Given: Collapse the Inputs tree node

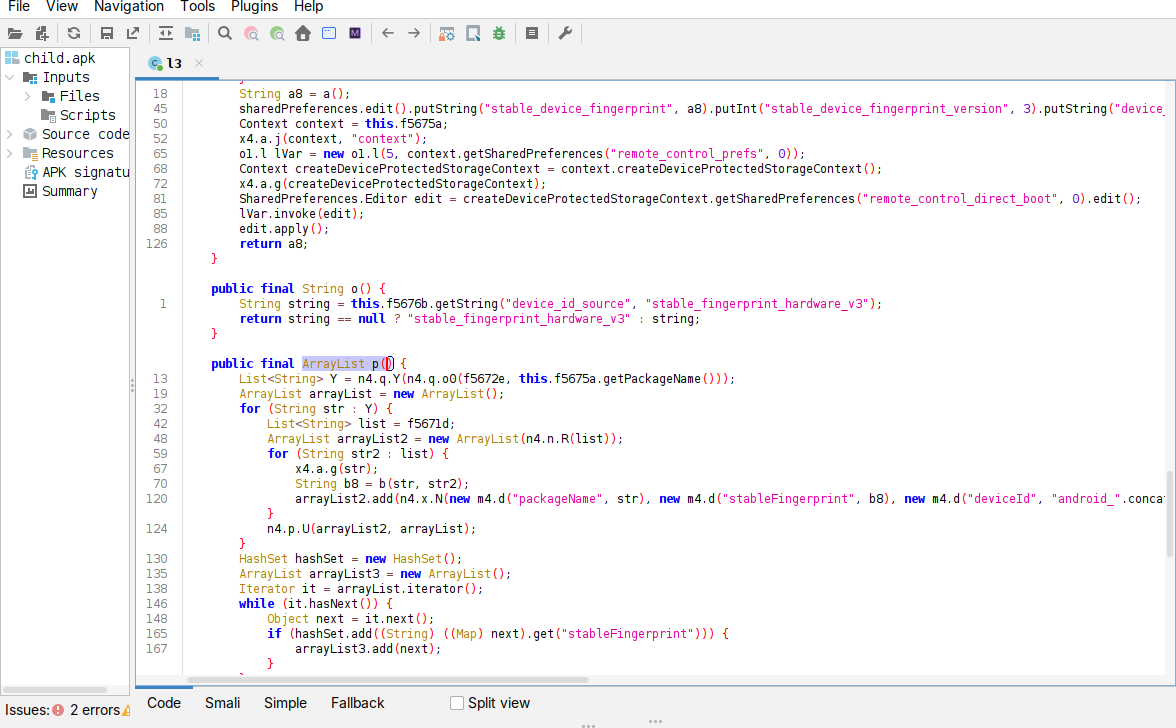Looking at the screenshot, I should click(x=10, y=77).
